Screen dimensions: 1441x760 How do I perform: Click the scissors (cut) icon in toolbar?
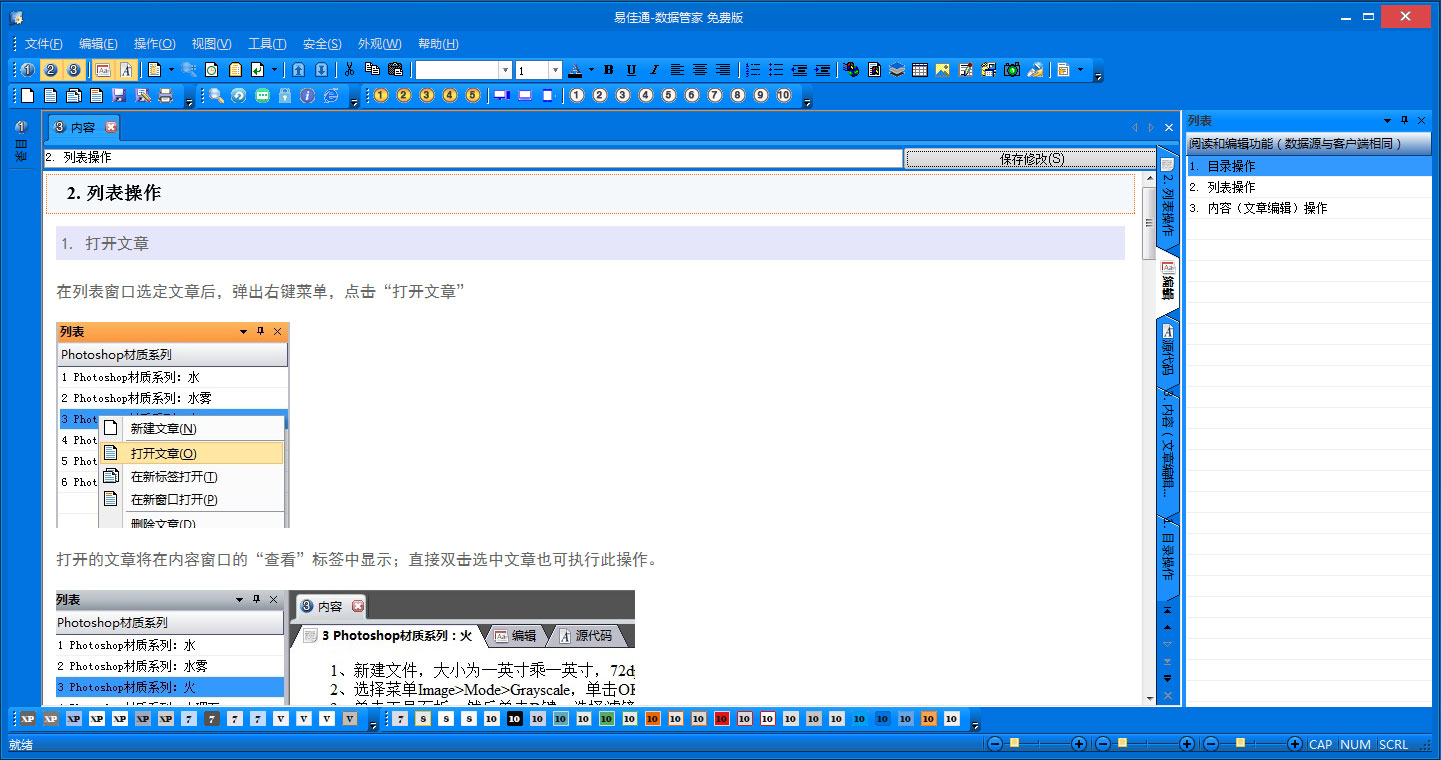(x=350, y=70)
